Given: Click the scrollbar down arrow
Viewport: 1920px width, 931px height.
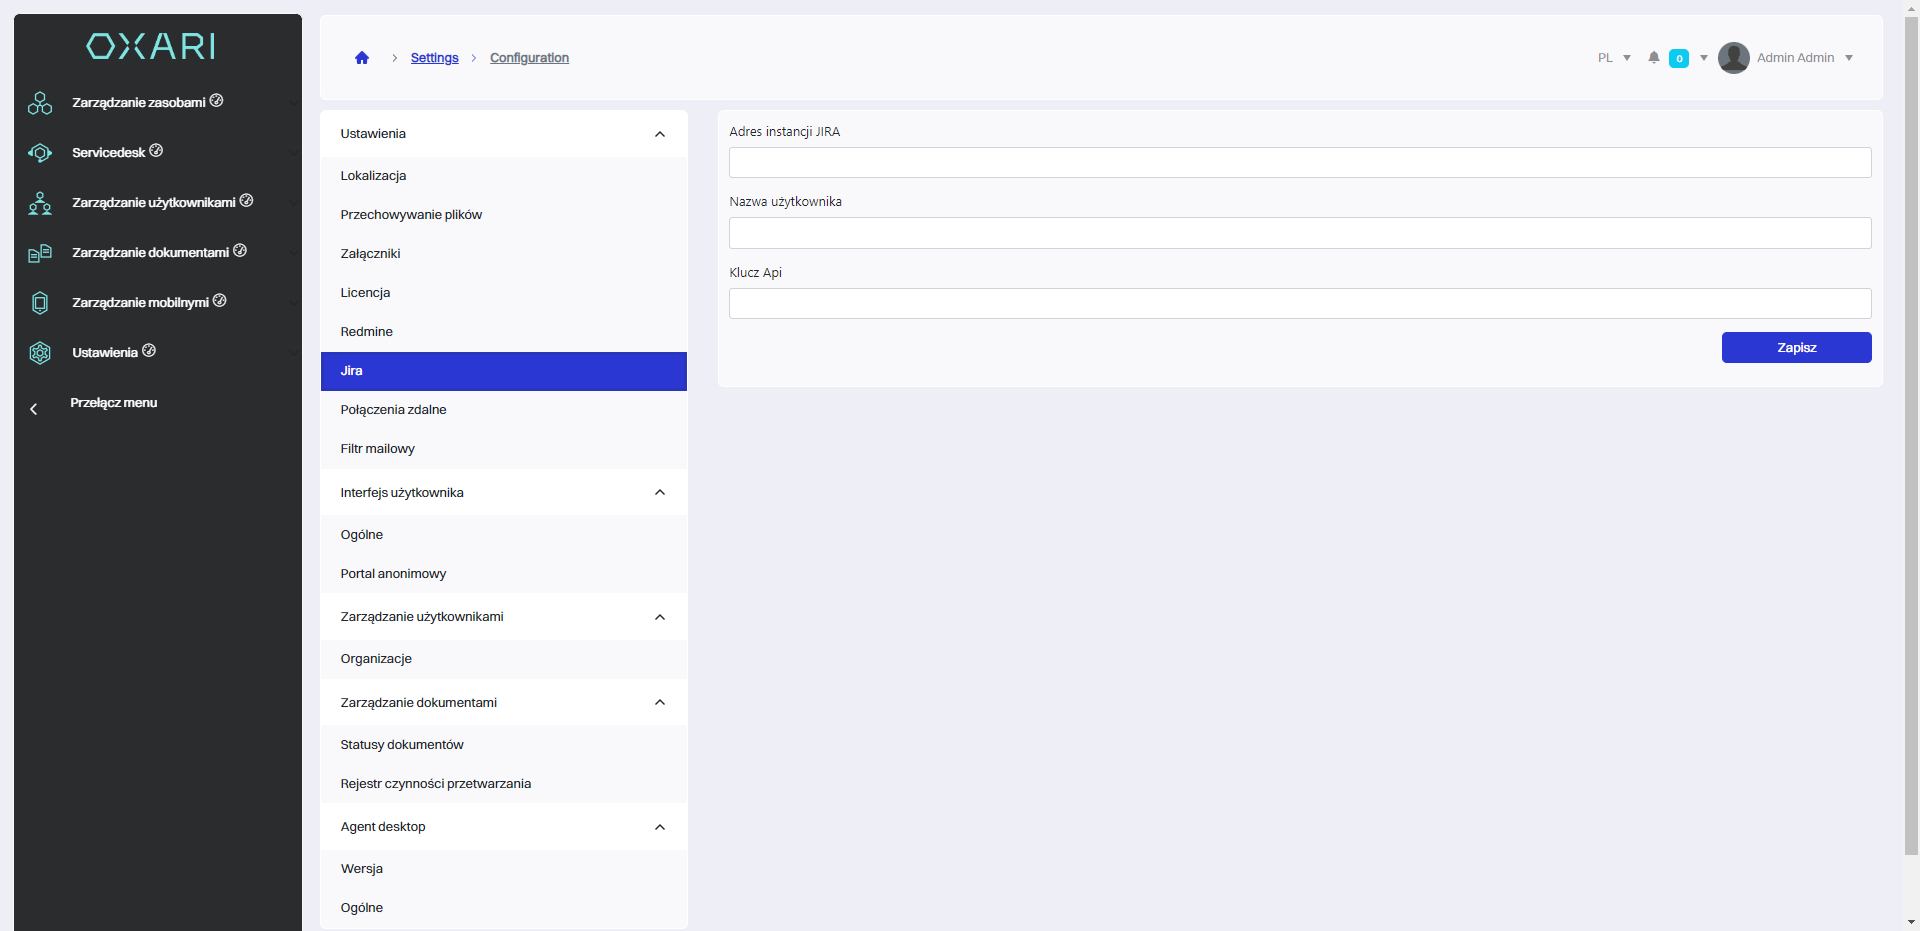Looking at the screenshot, I should 1911,922.
